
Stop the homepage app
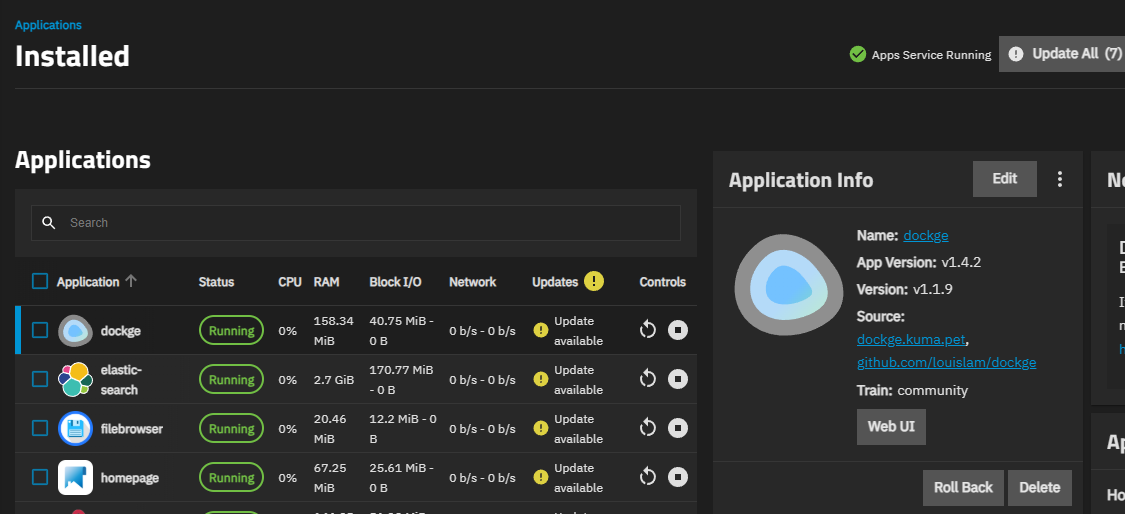pyautogui.click(x=678, y=477)
